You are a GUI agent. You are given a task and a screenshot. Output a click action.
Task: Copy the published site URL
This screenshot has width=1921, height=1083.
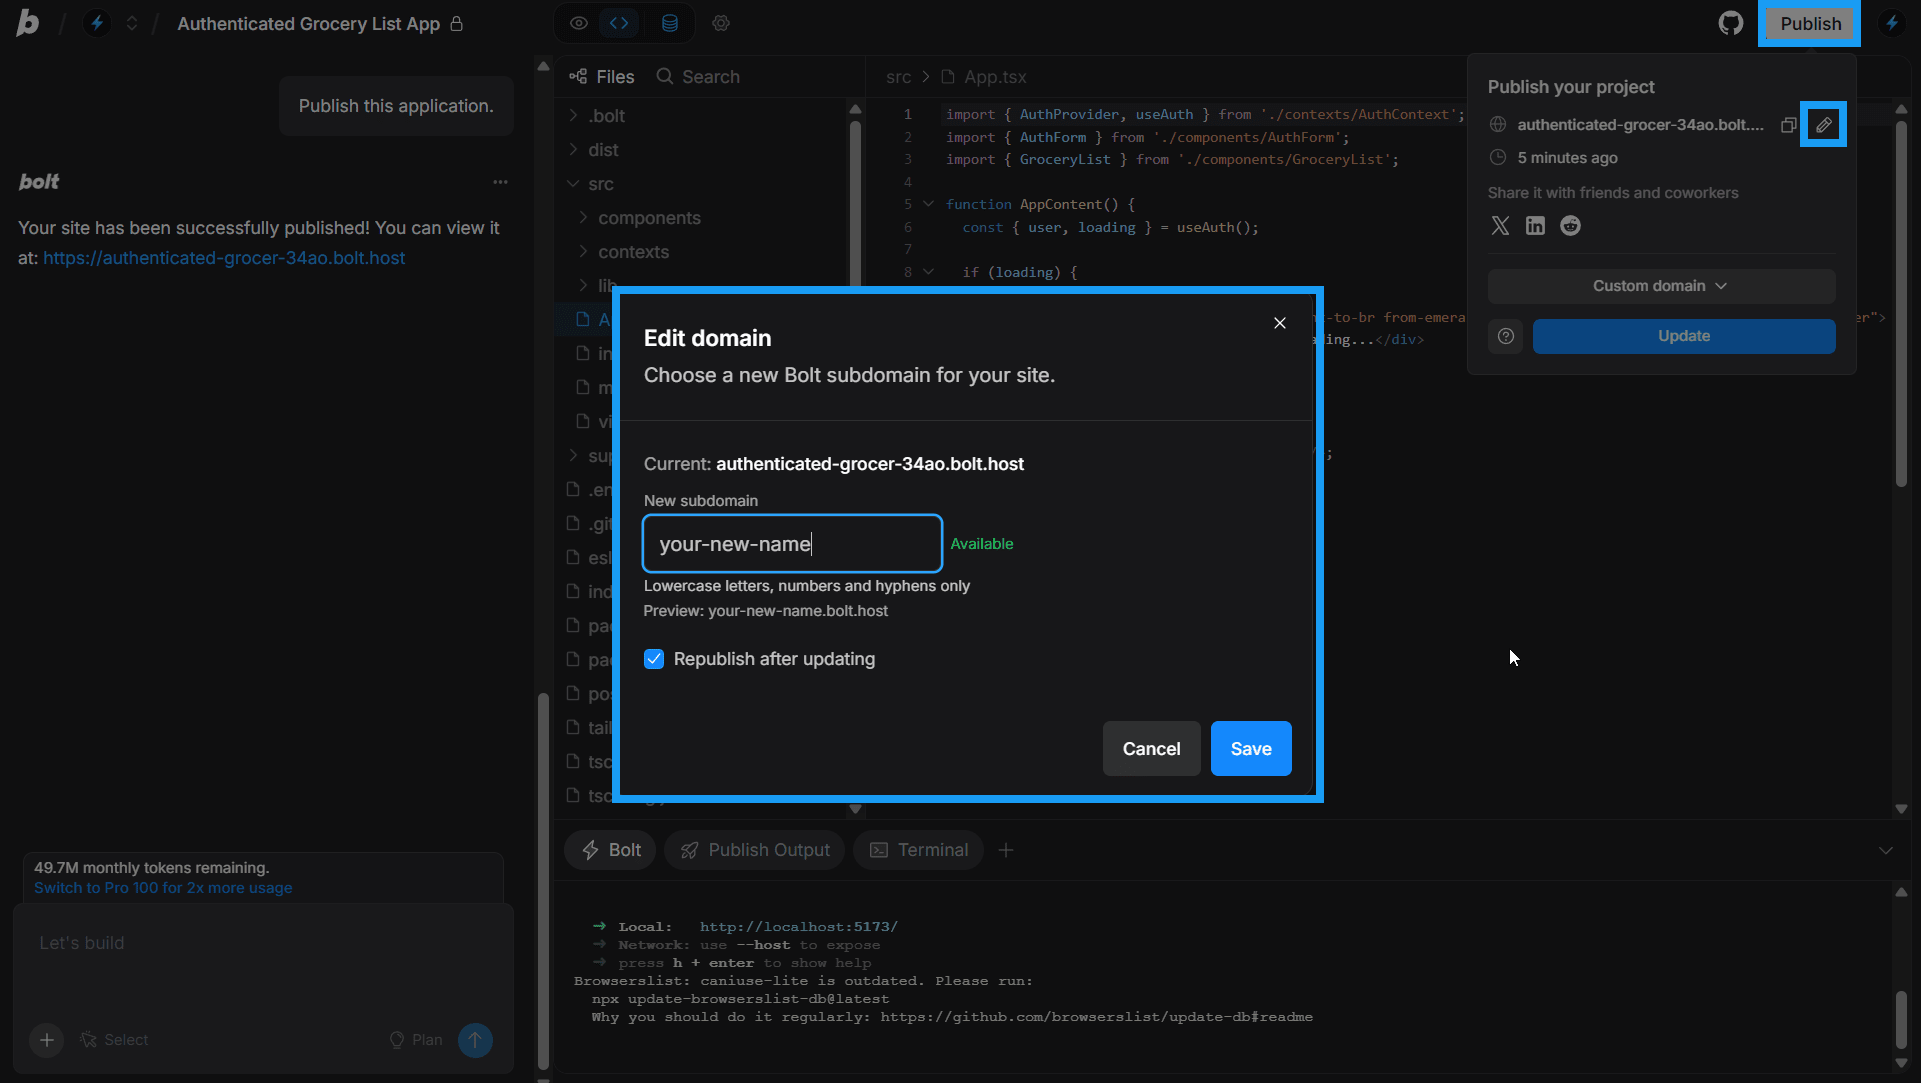point(1789,124)
